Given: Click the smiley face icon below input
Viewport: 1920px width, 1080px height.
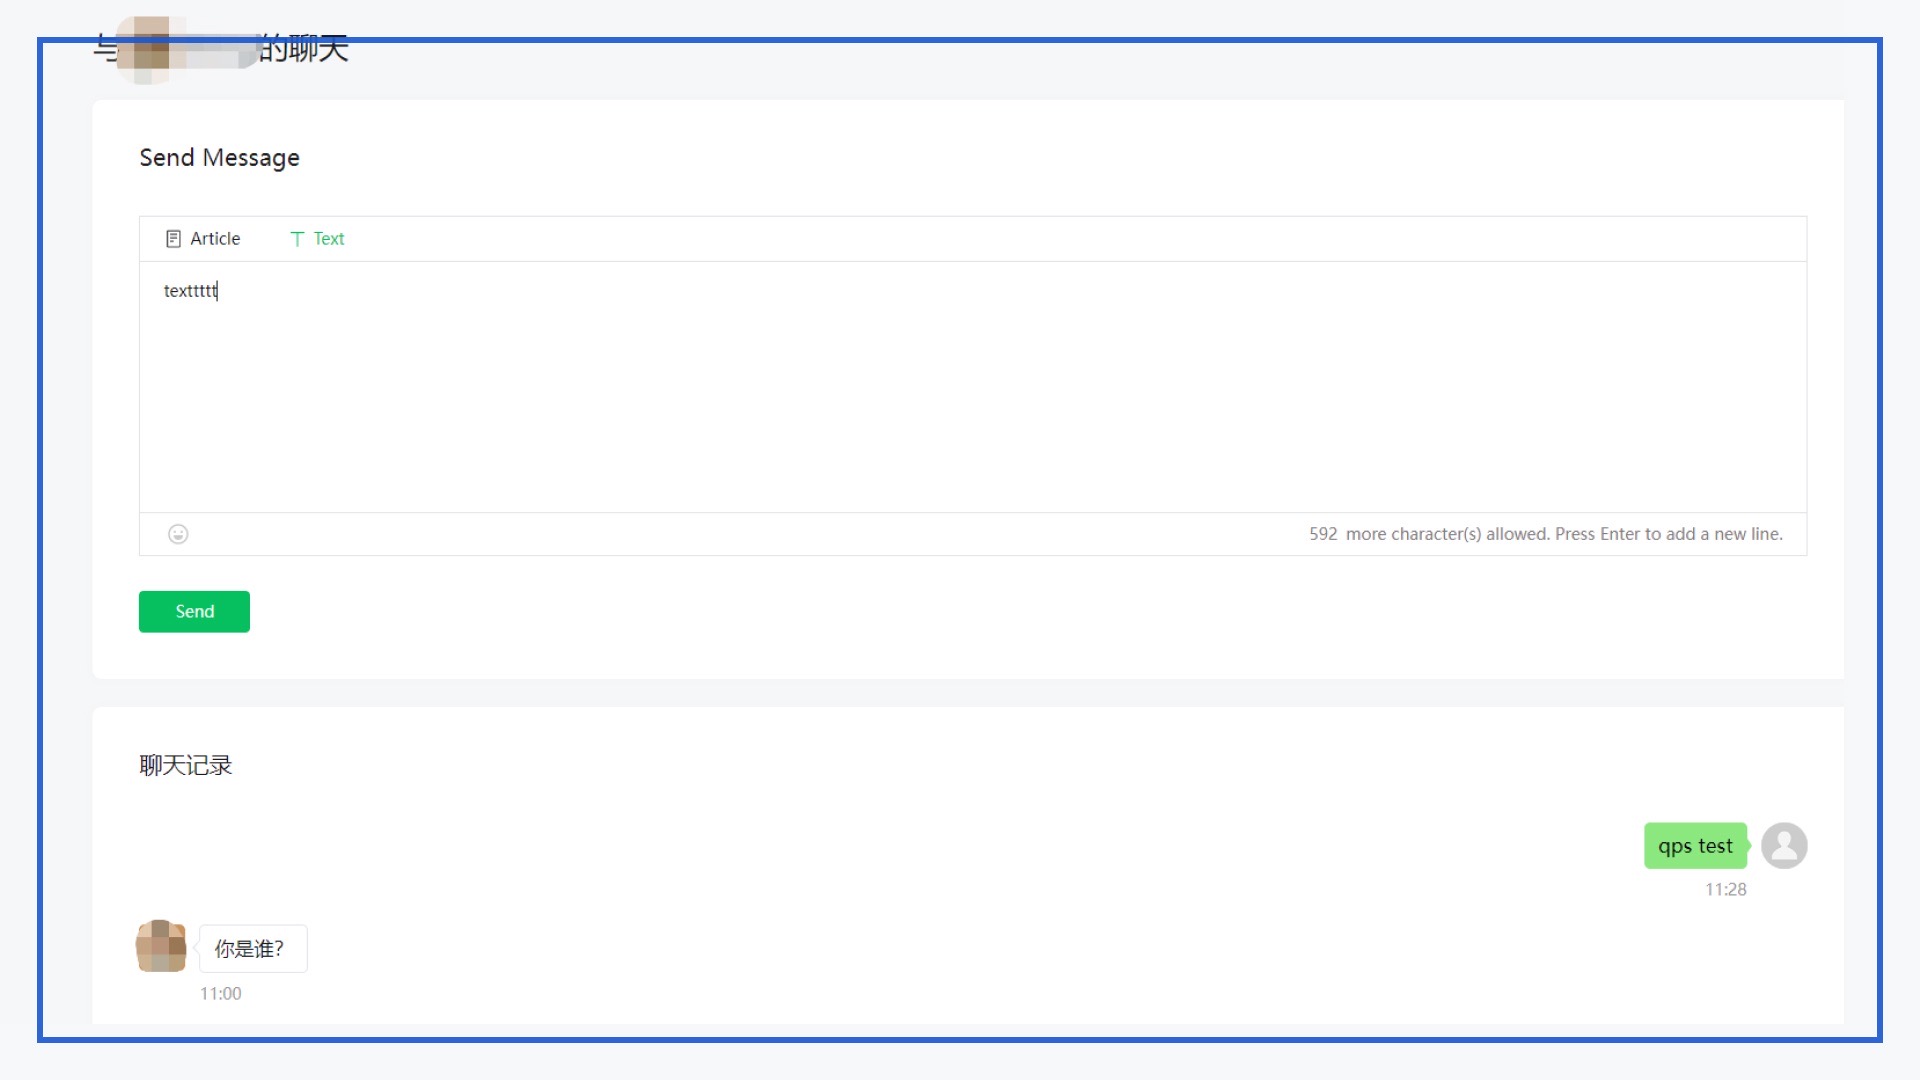Looking at the screenshot, I should coord(178,534).
